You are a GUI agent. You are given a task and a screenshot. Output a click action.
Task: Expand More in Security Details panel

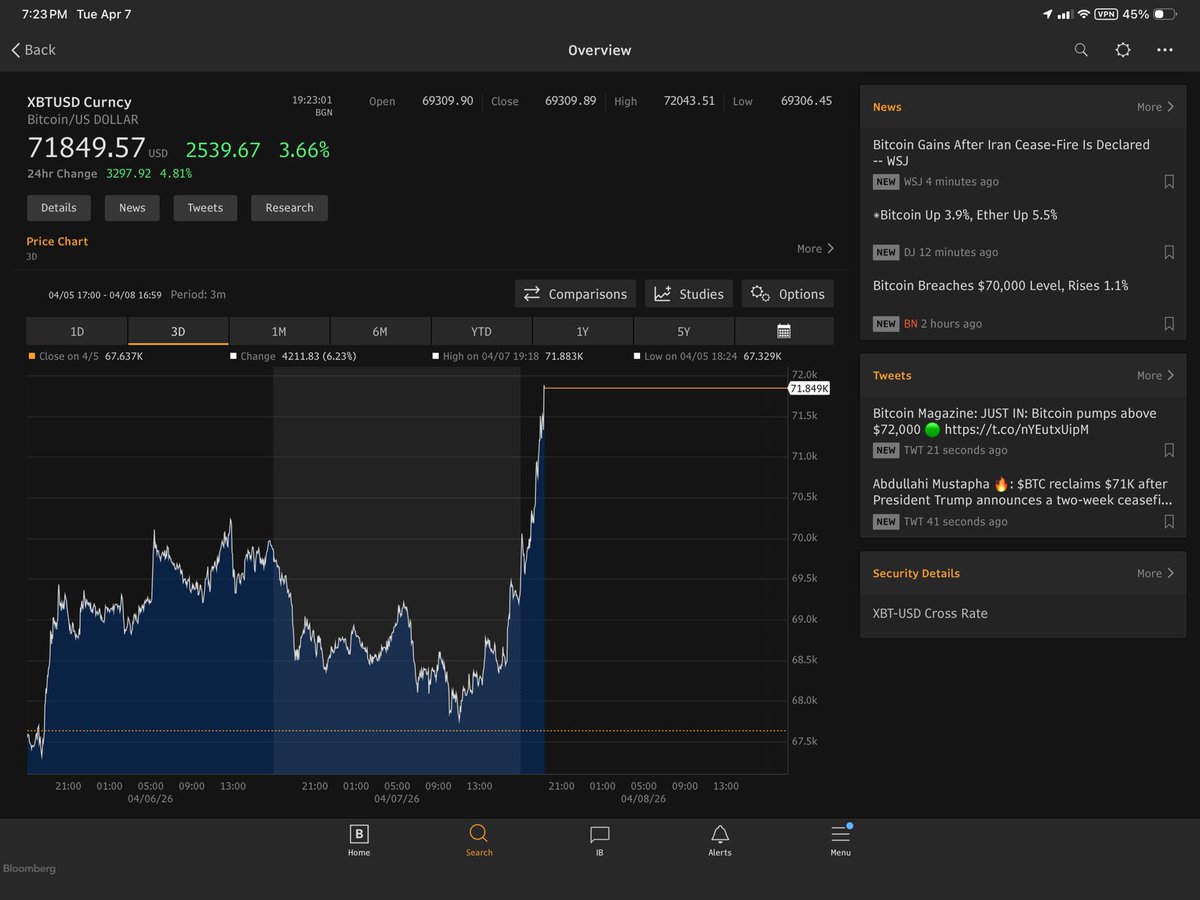click(1156, 574)
